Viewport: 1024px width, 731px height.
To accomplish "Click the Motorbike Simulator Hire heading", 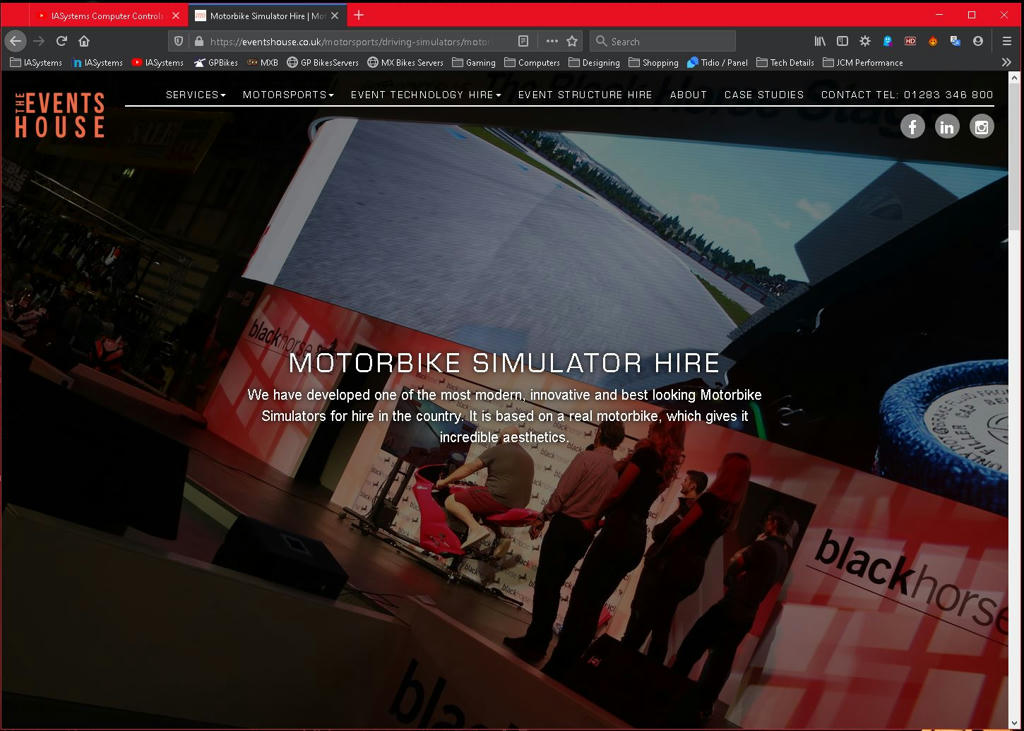I will [504, 363].
